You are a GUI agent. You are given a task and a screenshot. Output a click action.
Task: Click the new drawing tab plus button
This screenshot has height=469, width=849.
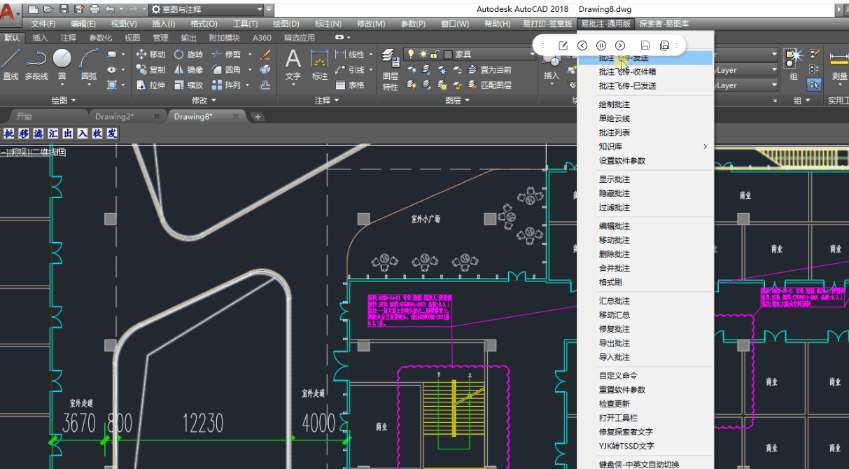258,116
